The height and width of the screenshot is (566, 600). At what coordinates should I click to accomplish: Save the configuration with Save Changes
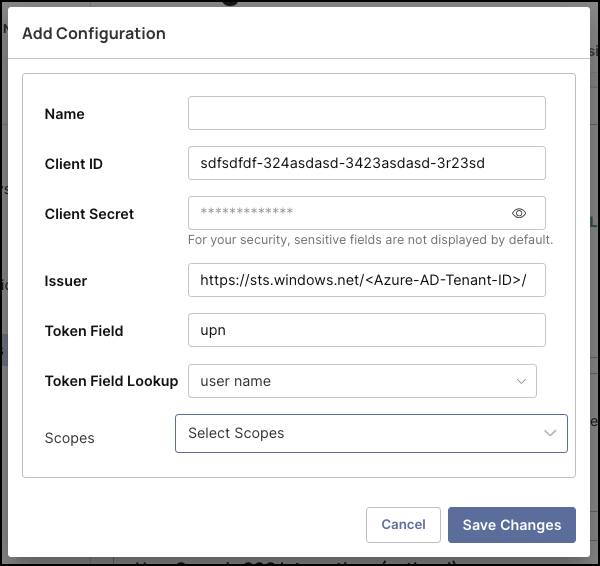(511, 525)
